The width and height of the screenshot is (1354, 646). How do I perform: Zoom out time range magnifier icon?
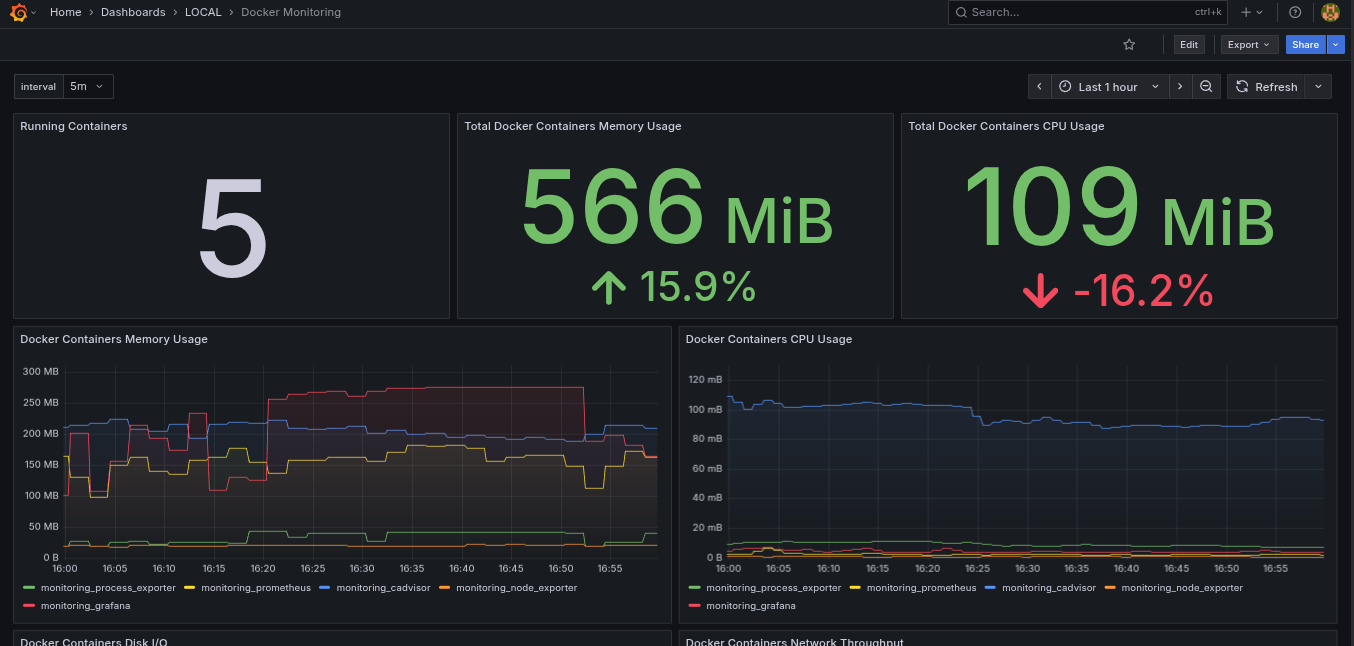click(1206, 87)
